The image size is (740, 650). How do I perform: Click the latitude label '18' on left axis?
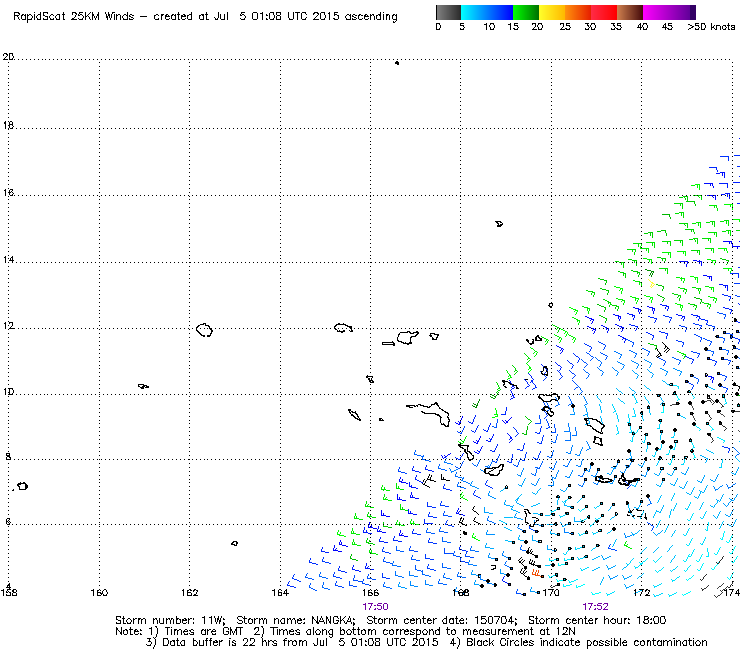pos(8,126)
